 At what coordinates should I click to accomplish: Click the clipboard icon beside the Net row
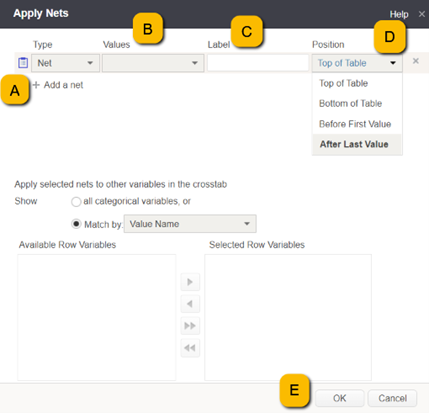point(23,63)
